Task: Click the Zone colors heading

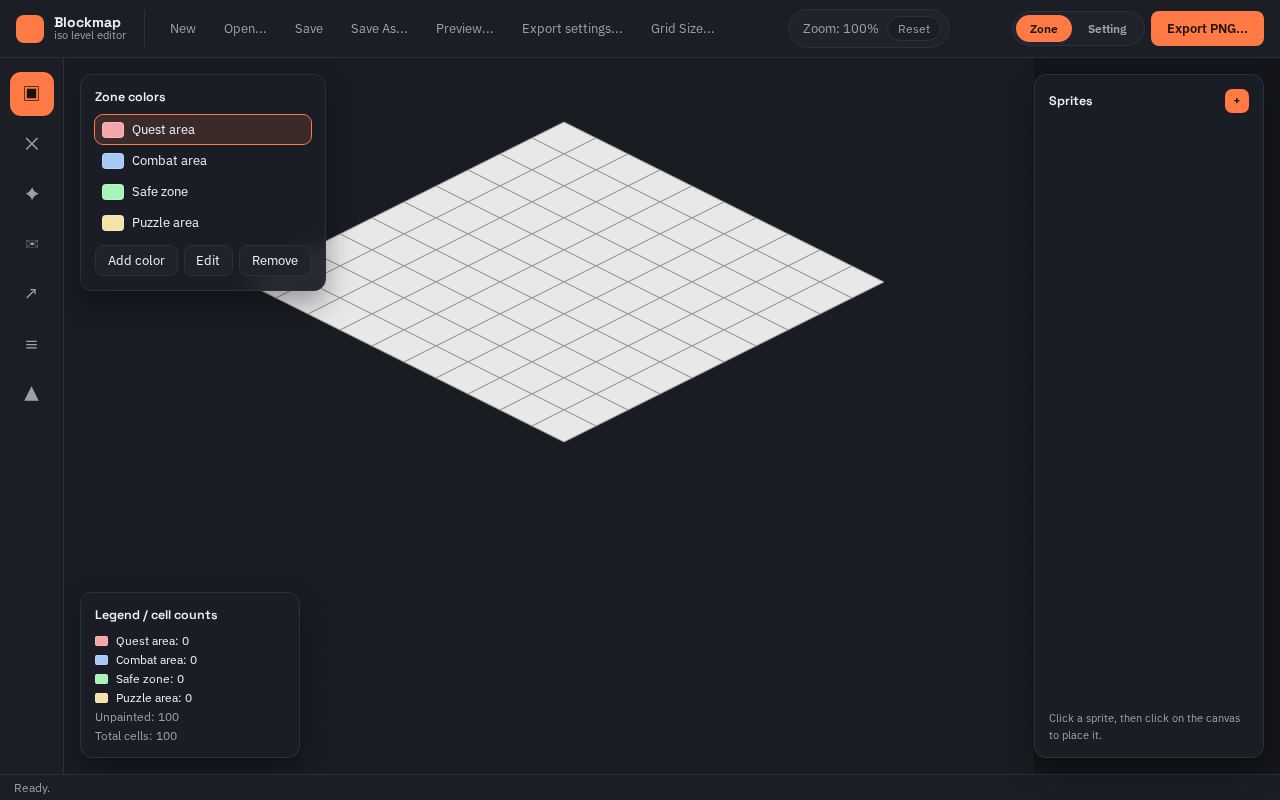Action: click(x=130, y=97)
